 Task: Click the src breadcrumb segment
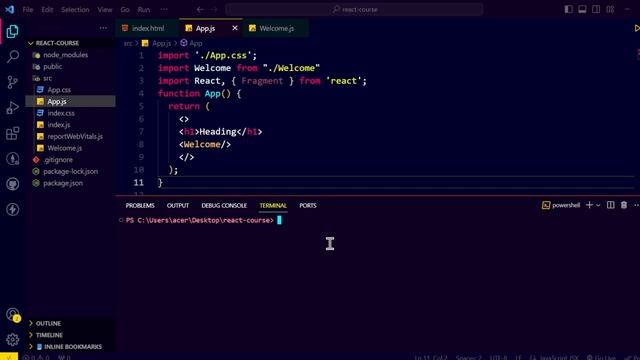(128, 43)
